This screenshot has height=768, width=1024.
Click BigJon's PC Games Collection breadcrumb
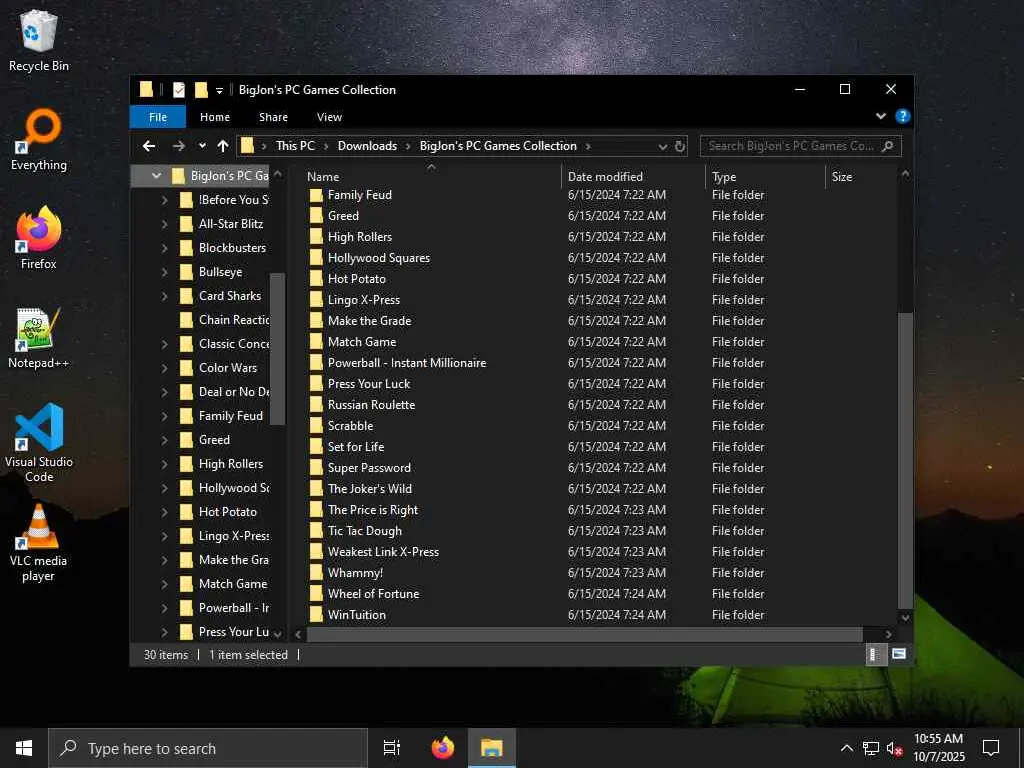point(498,146)
